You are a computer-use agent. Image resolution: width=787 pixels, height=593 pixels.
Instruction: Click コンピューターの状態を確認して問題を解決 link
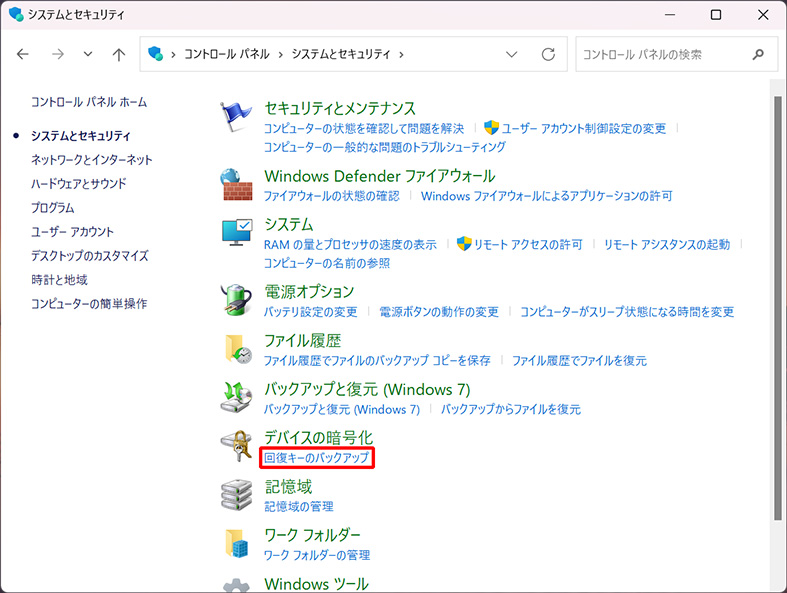coord(364,129)
